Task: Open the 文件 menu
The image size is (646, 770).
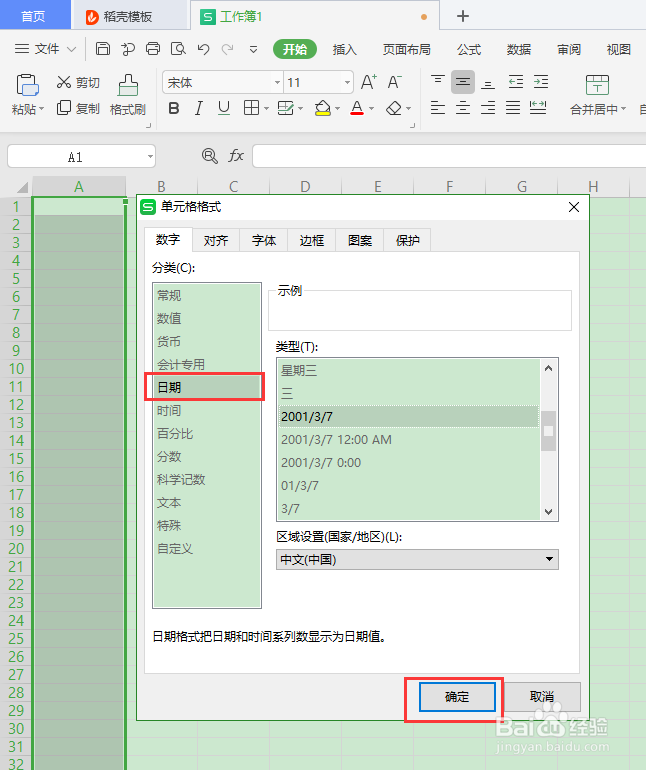Action: tap(45, 49)
